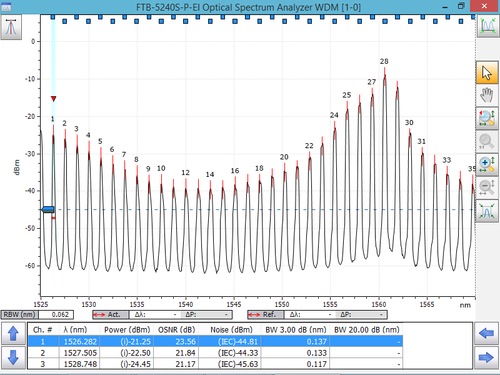The image size is (500, 375).
Task: Click the RBW value field 0.062
Action: pos(56,314)
